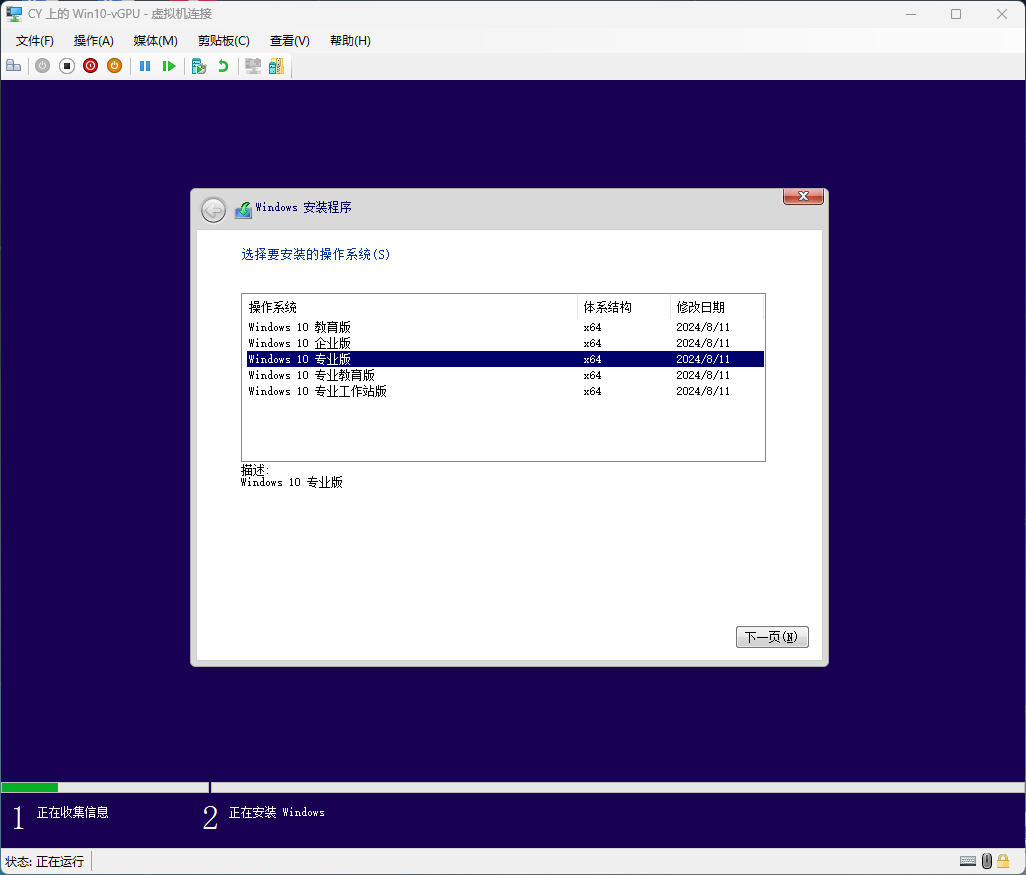
Task: Open the 操作(A) menu
Action: [x=93, y=41]
